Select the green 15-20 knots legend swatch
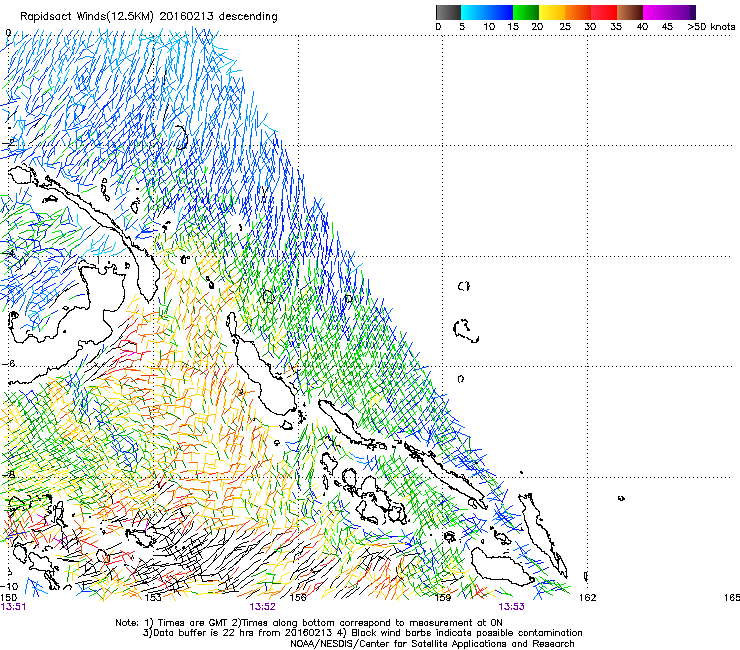The width and height of the screenshot is (740, 650). [526, 12]
